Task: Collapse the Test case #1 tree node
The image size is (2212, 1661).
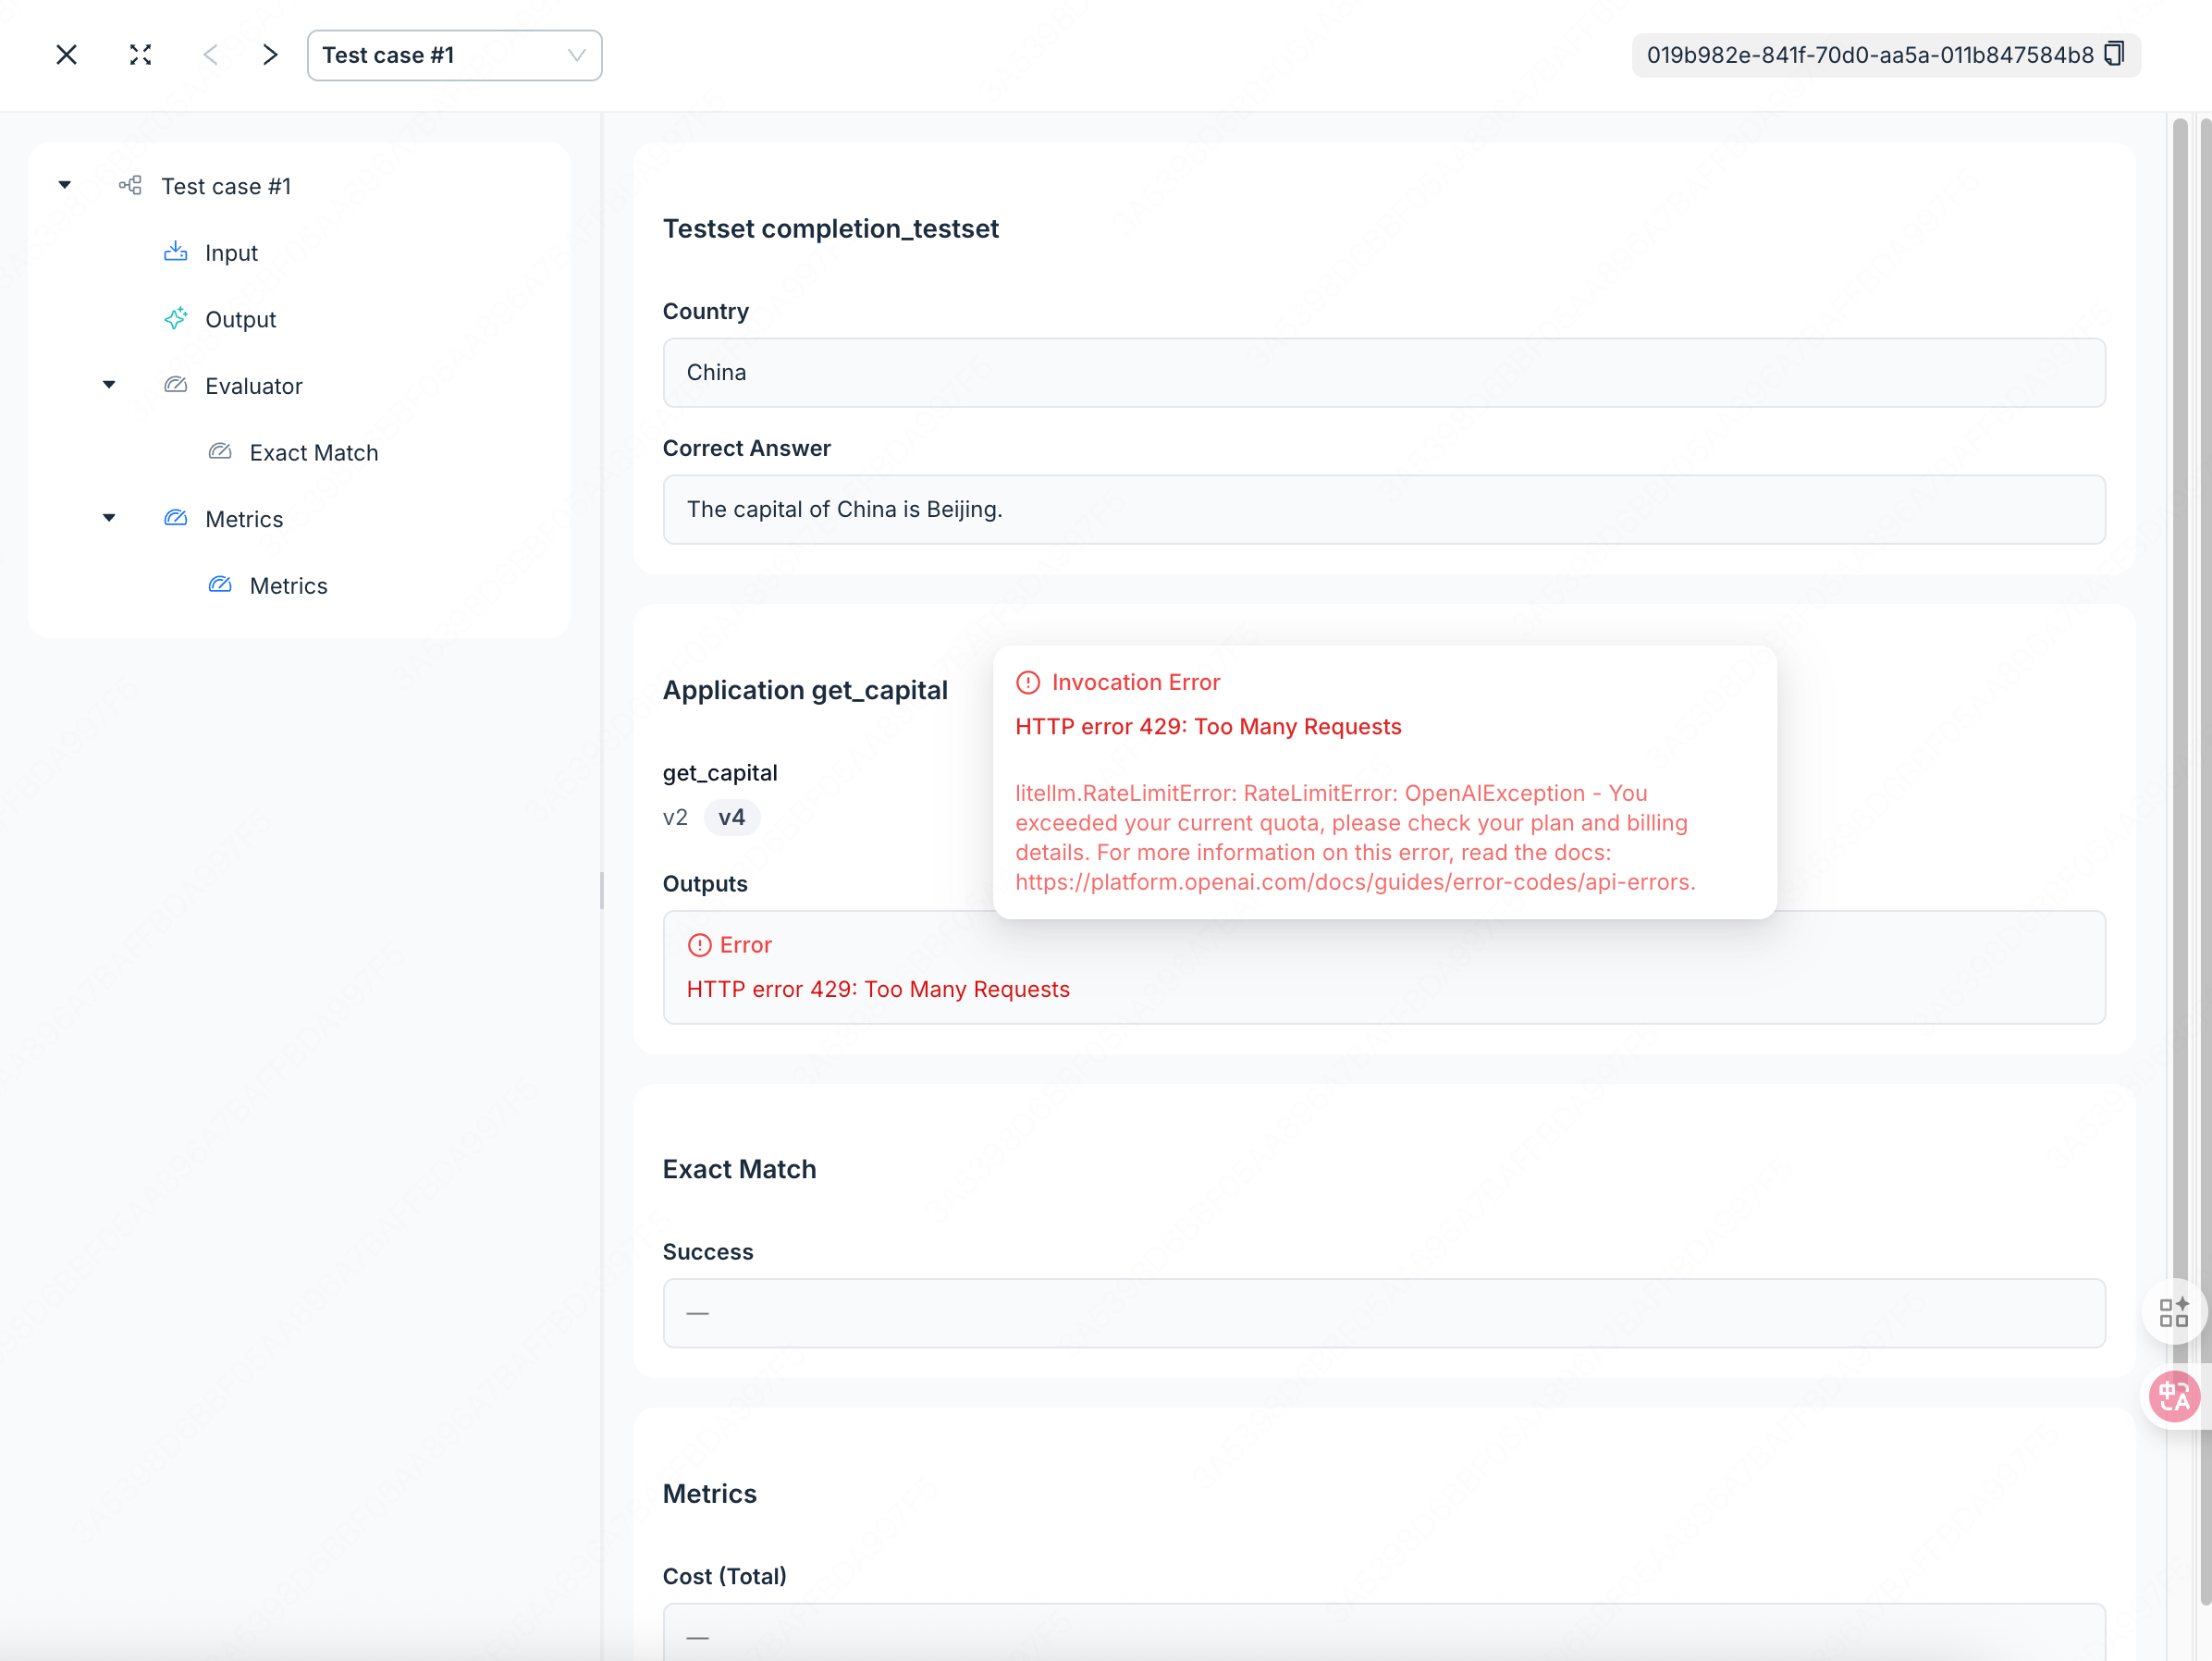Action: 65,185
